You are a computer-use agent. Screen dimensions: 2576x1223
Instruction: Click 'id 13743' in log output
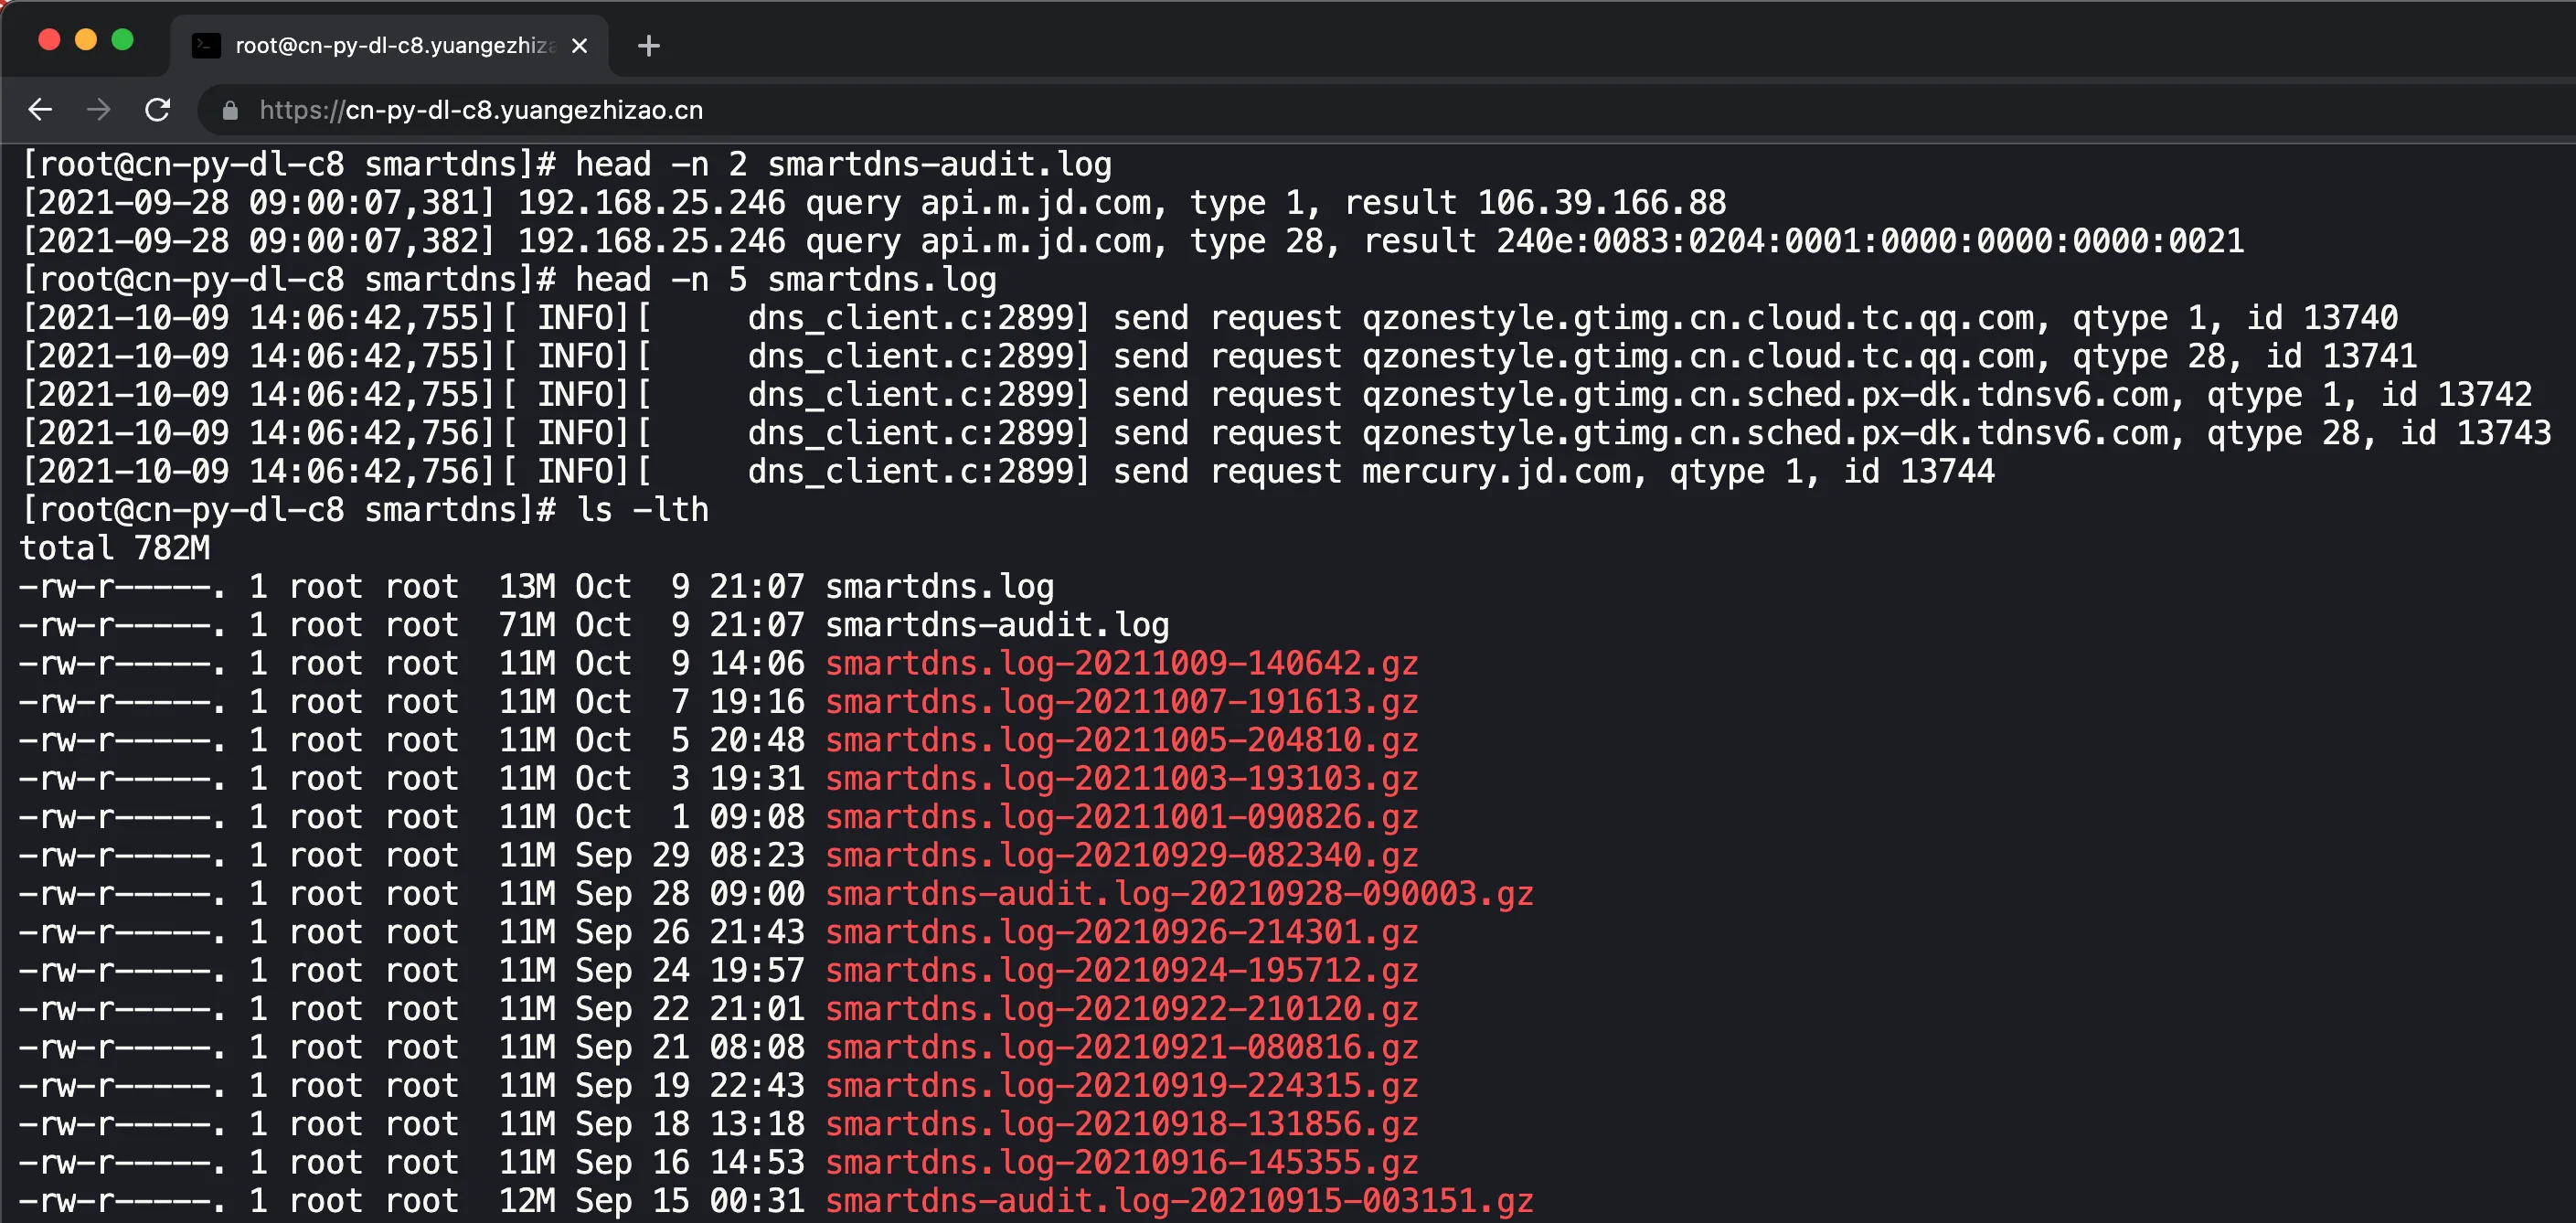pyautogui.click(x=2476, y=433)
